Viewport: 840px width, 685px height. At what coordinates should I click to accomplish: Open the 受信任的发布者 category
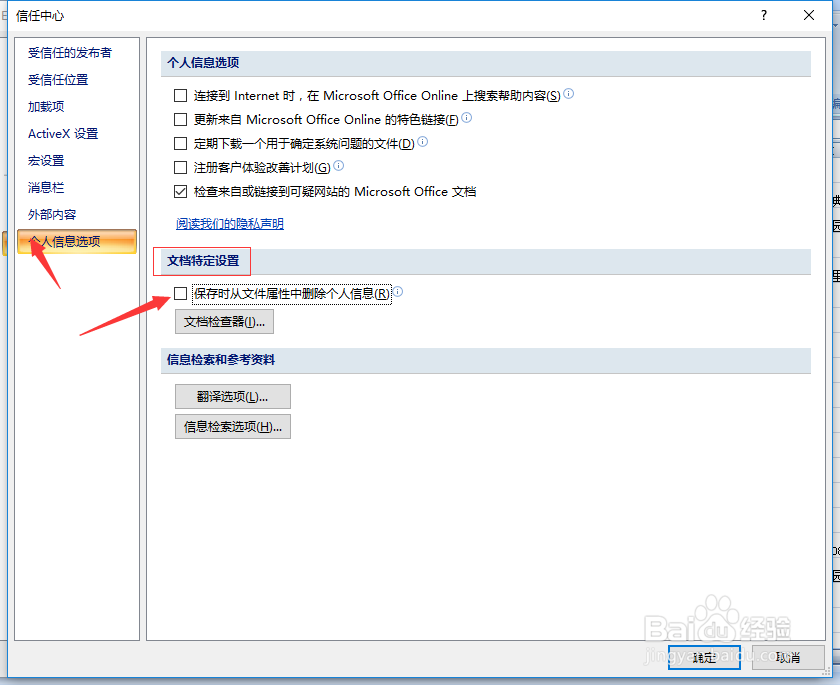[x=70, y=52]
